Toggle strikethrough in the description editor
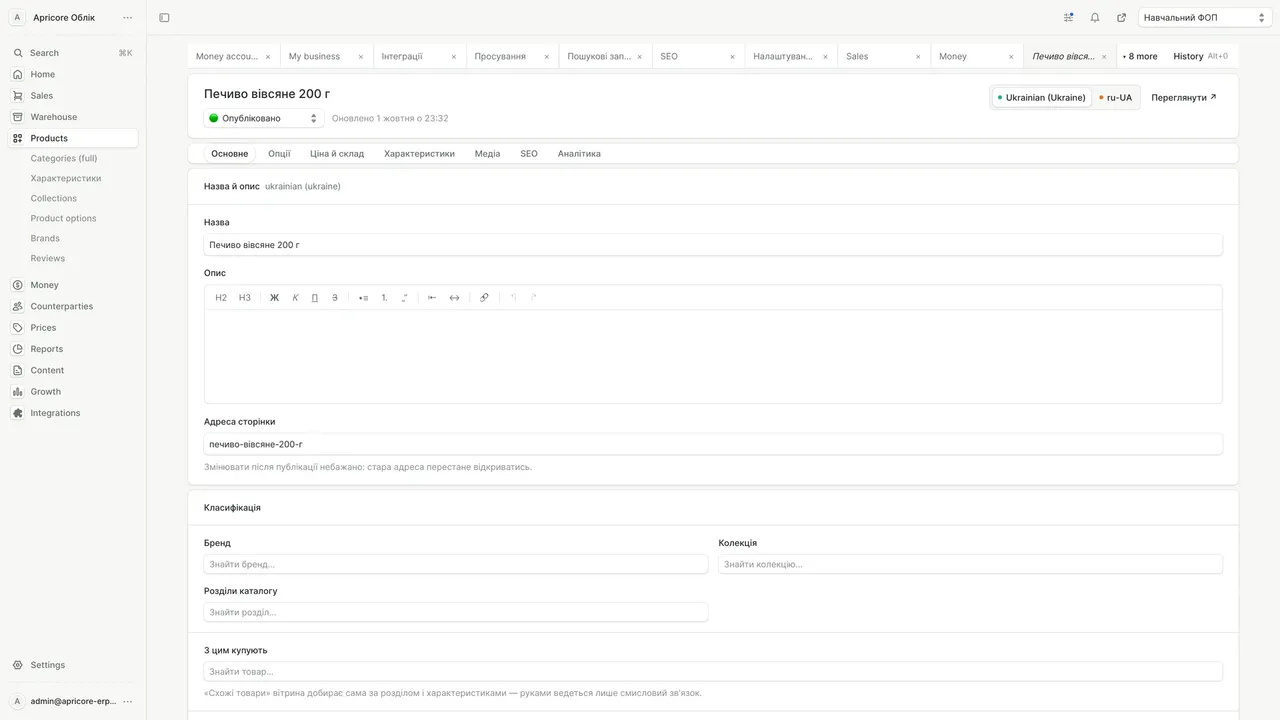Image resolution: width=1280 pixels, height=720 pixels. [x=335, y=297]
